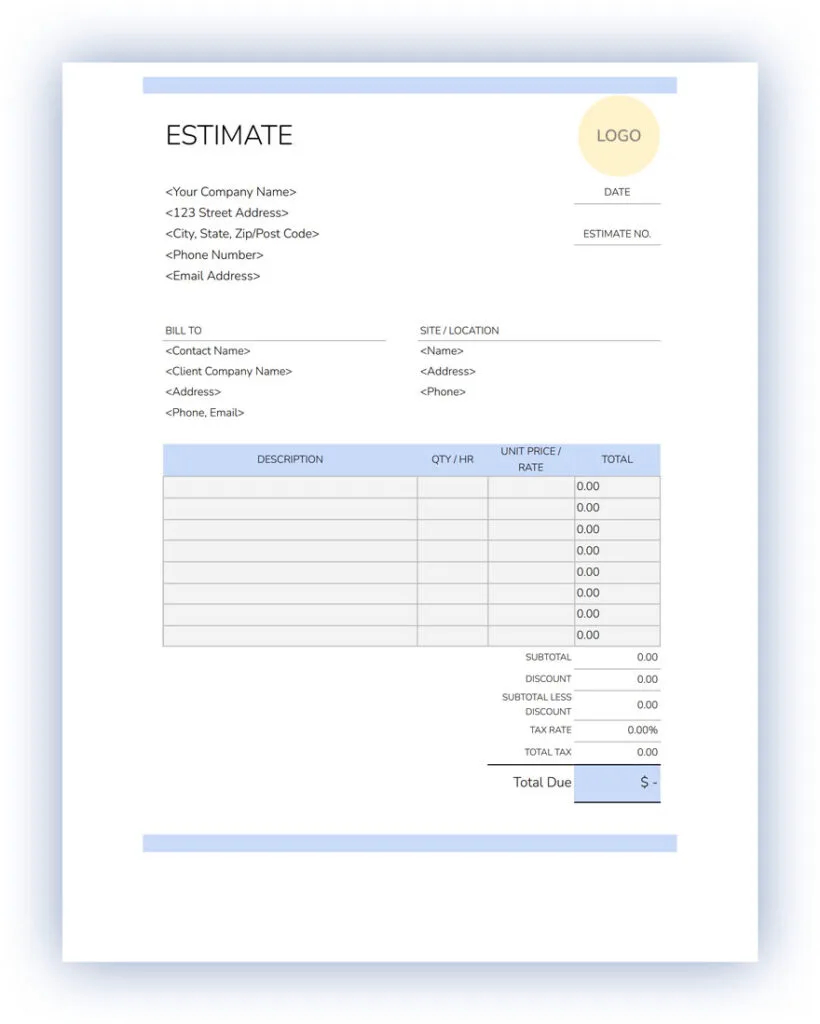Select the ESTIMATE NO. field
Screen dimensions: 820x1024
tap(617, 234)
